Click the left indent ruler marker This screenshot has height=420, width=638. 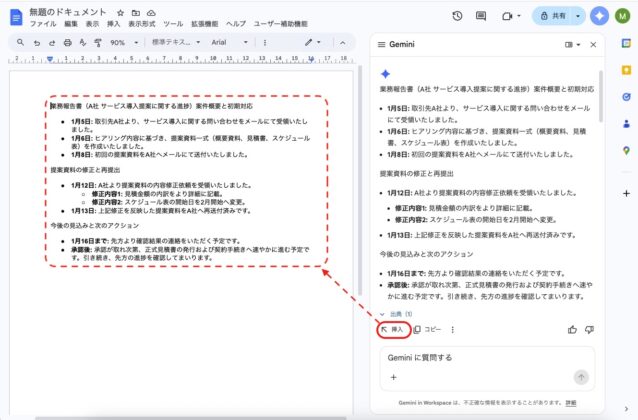pyautogui.click(x=50, y=59)
